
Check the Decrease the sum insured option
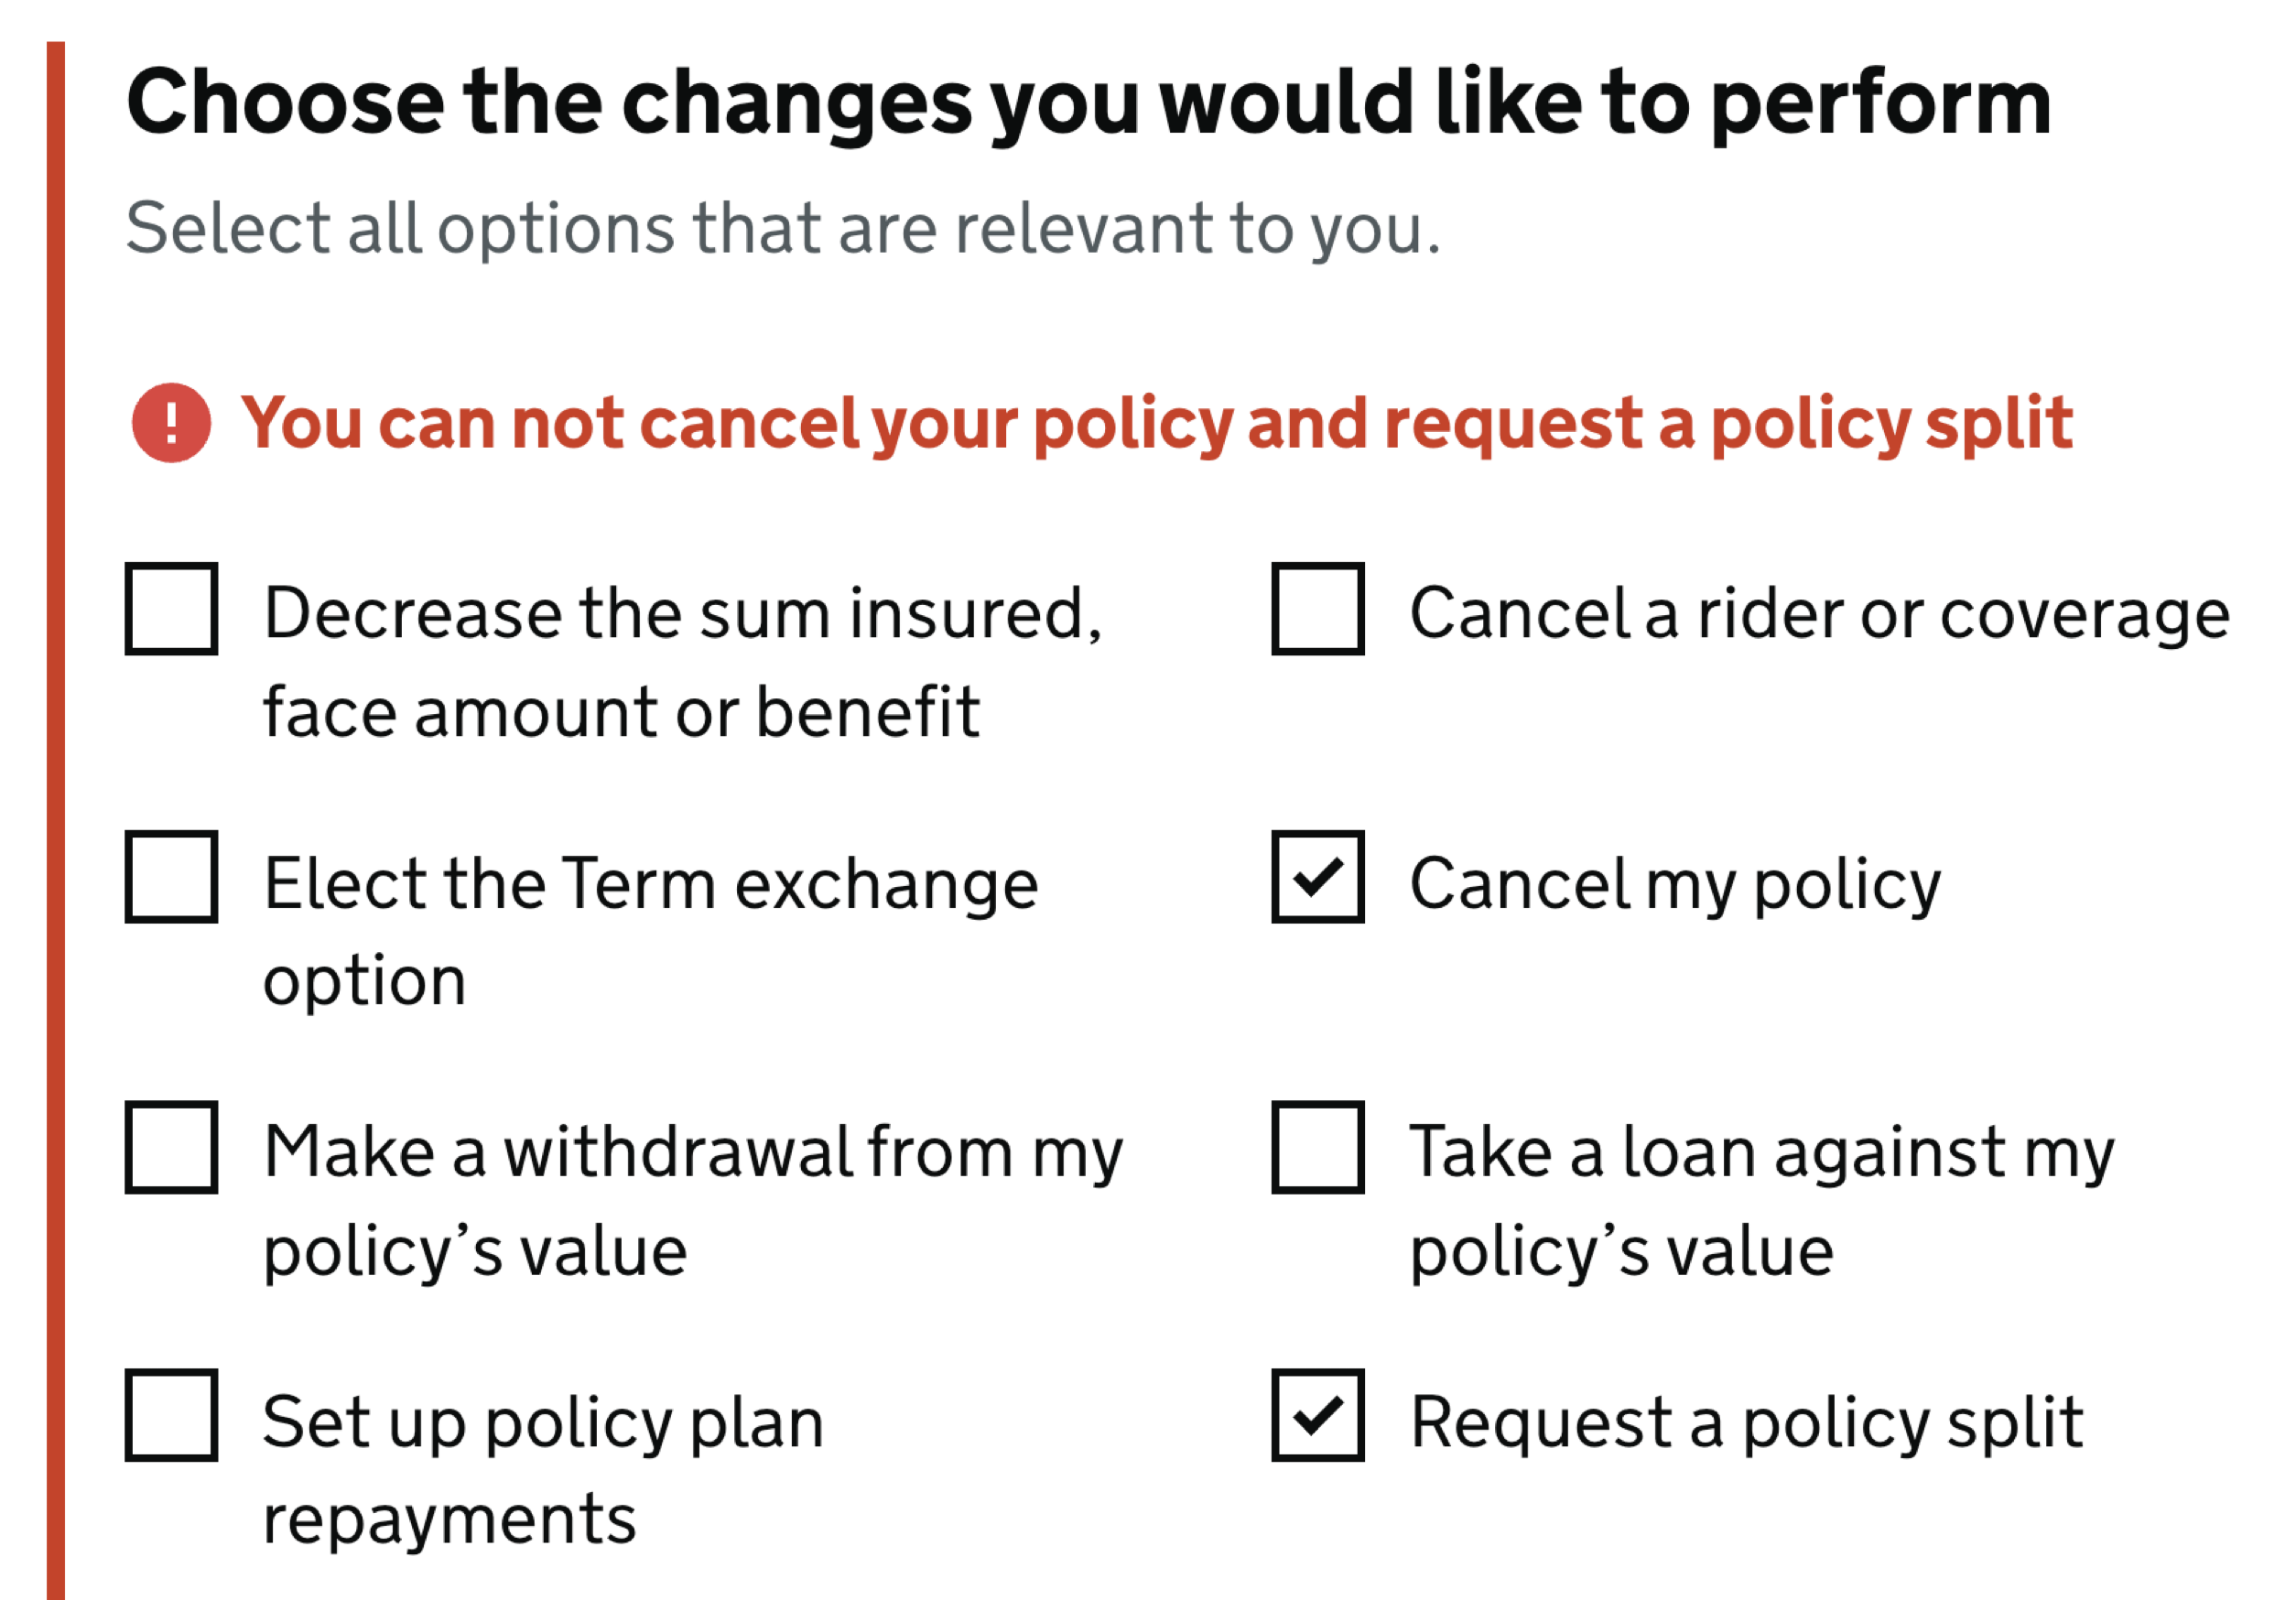point(172,611)
